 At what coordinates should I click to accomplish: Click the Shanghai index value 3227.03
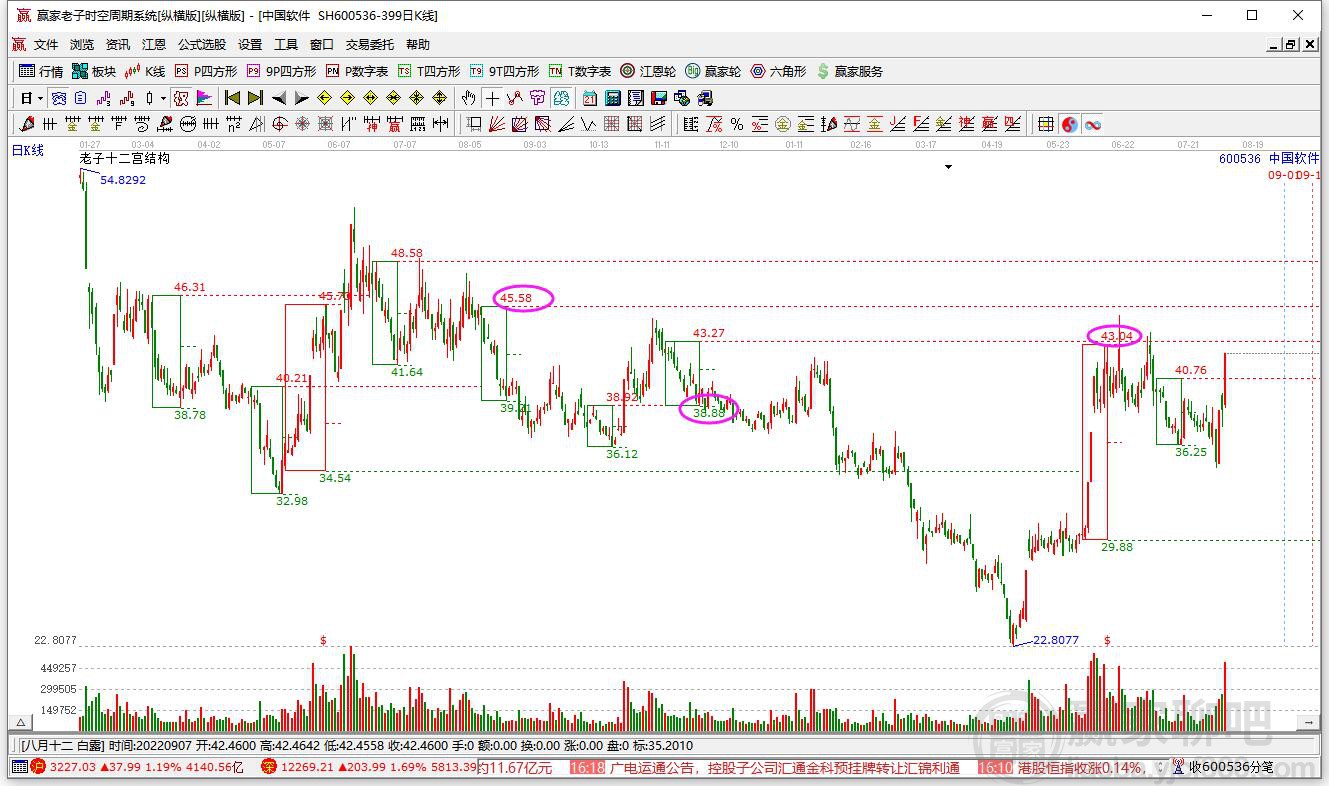click(x=71, y=768)
